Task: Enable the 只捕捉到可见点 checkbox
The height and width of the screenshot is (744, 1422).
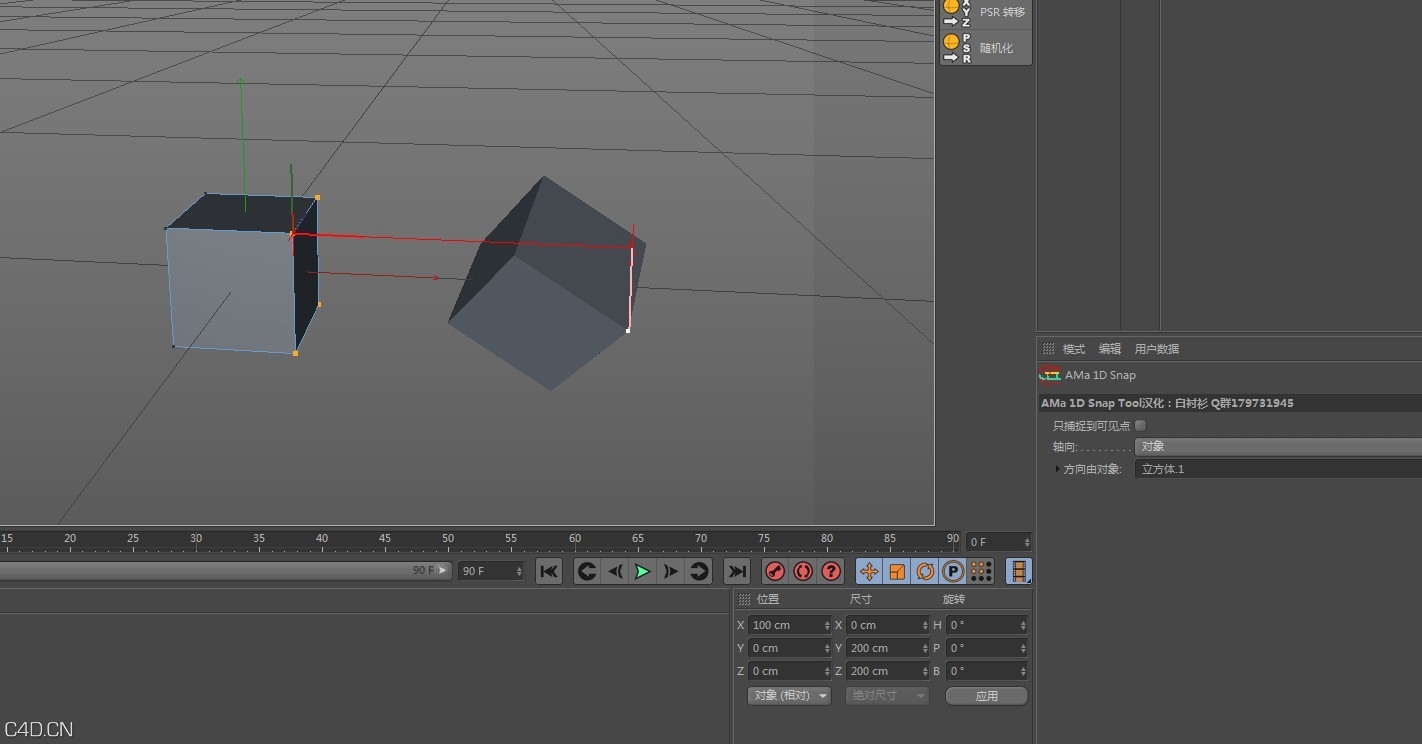Action: pyautogui.click(x=1140, y=424)
